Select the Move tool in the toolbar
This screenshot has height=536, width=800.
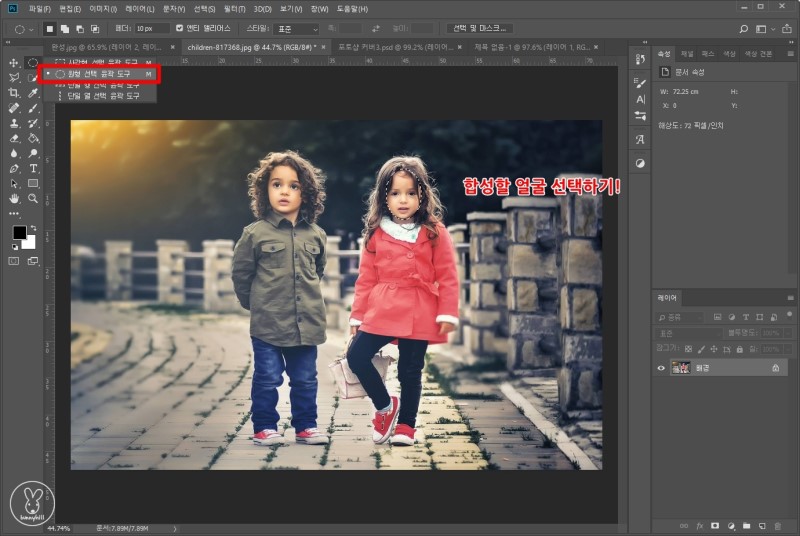coord(14,63)
